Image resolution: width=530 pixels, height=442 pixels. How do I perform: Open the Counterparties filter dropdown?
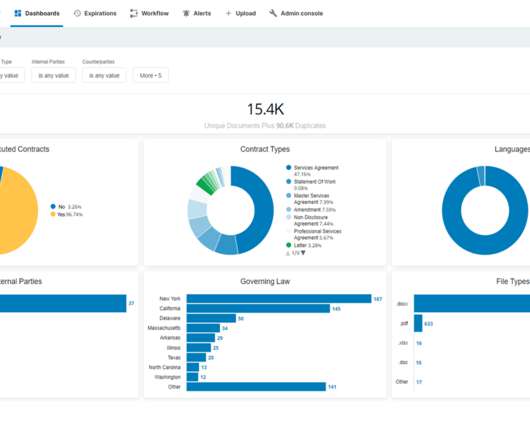tap(104, 75)
